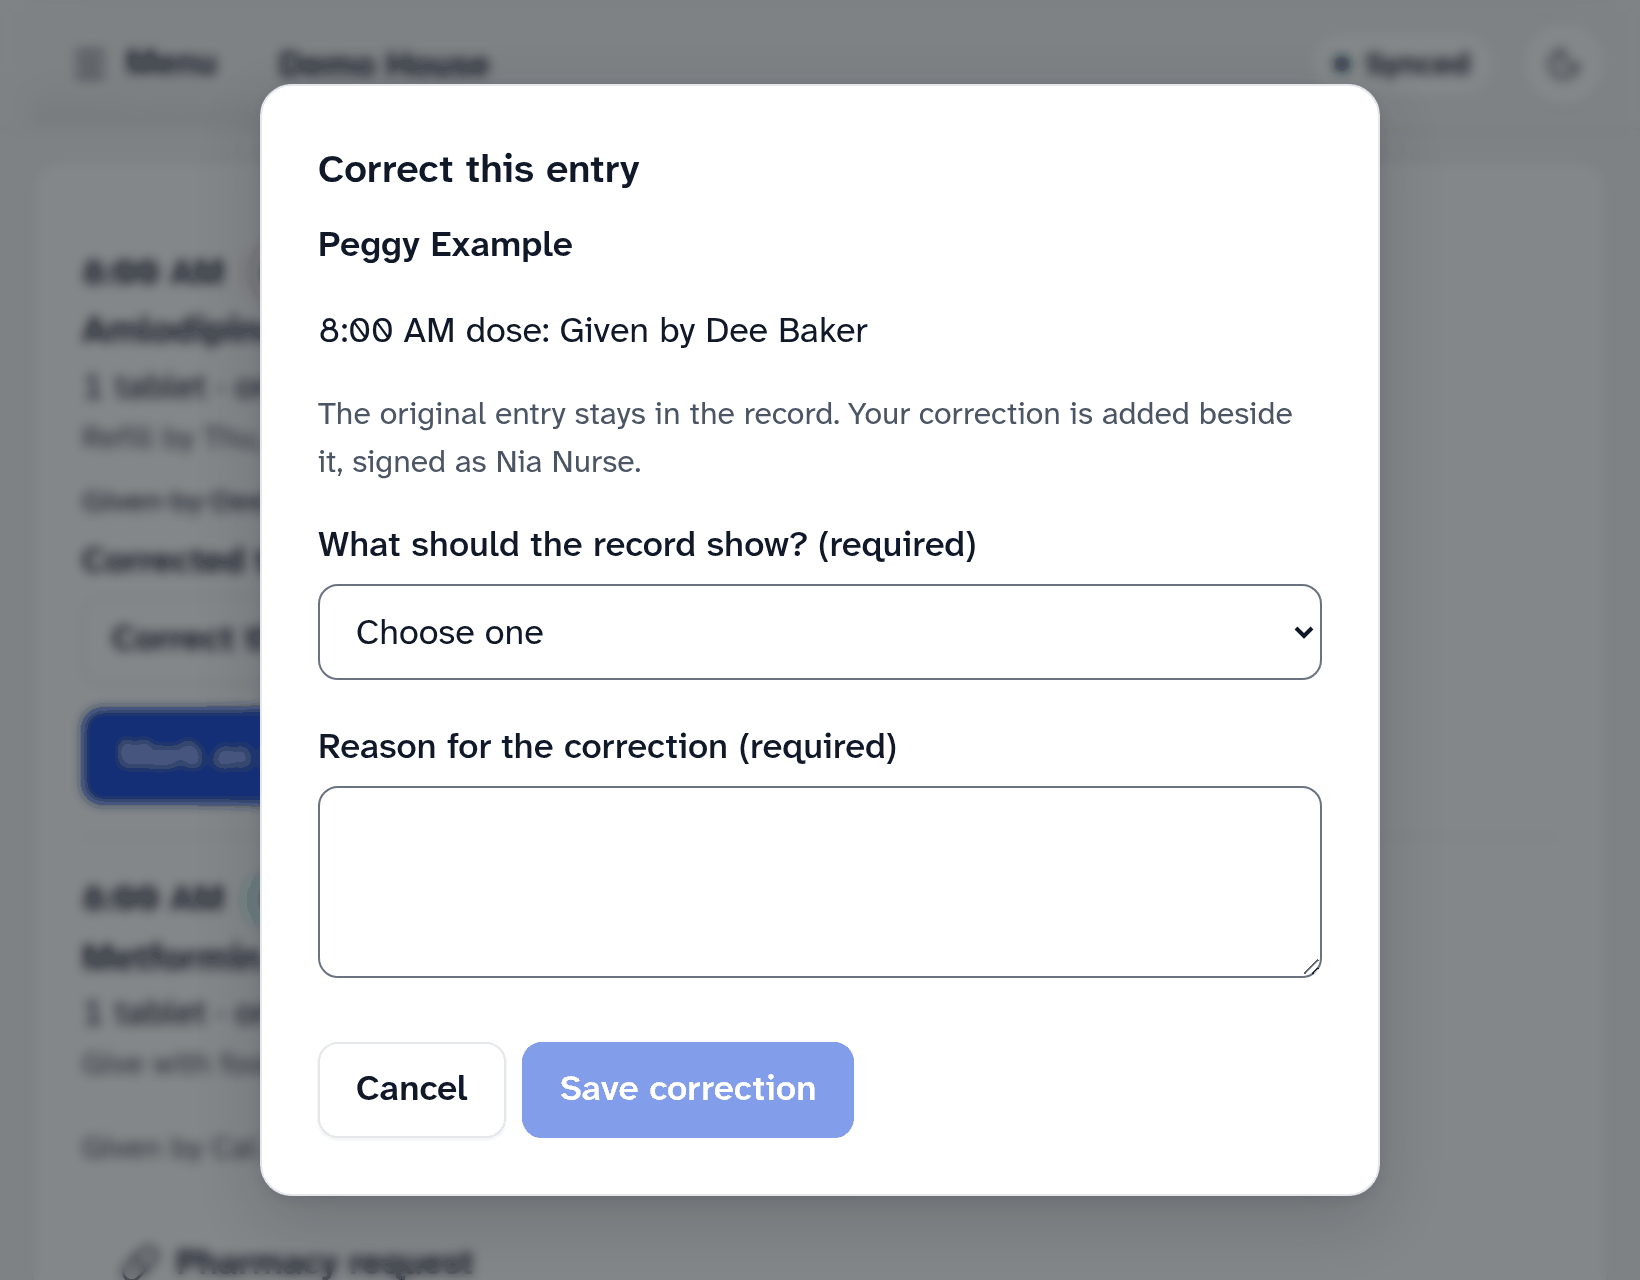Focus the reason for correction textarea
The image size is (1640, 1280).
click(820, 882)
